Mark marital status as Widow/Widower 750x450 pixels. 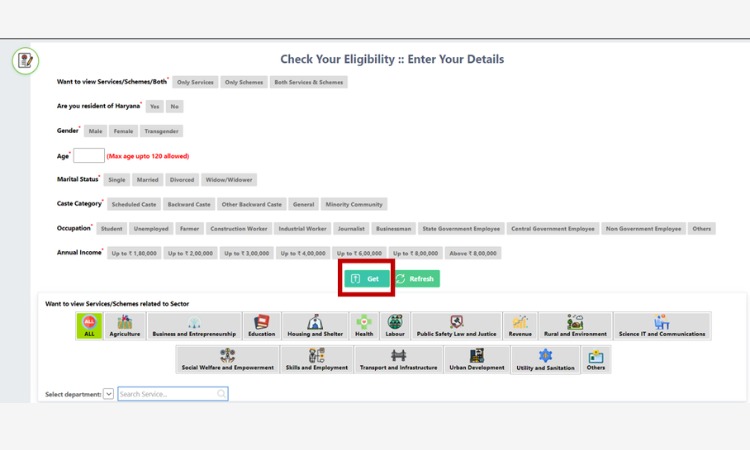tap(229, 180)
